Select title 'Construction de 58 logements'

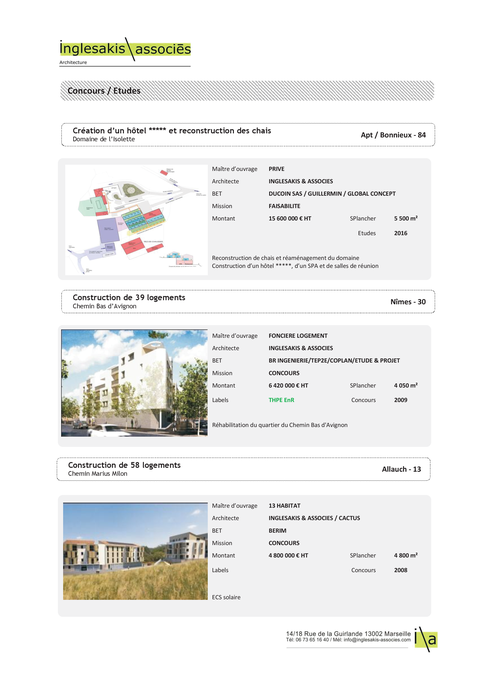[x=124, y=465]
